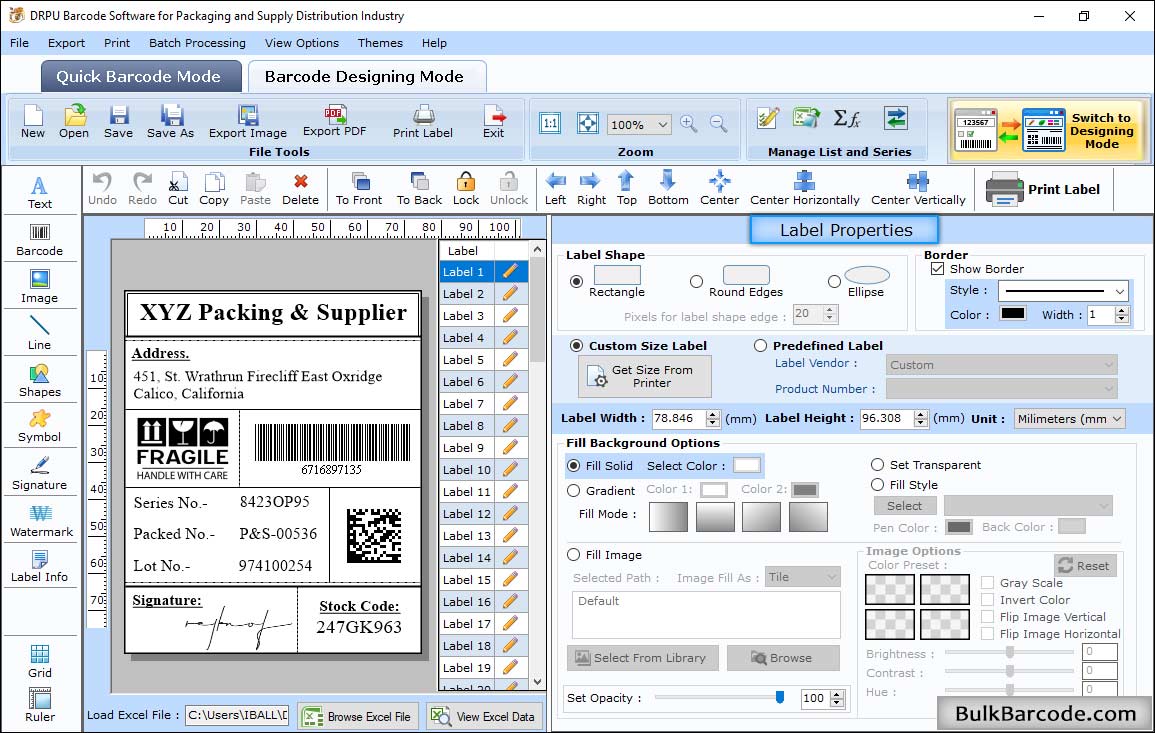
Task: Select the Rectangle label shape
Action: [576, 281]
